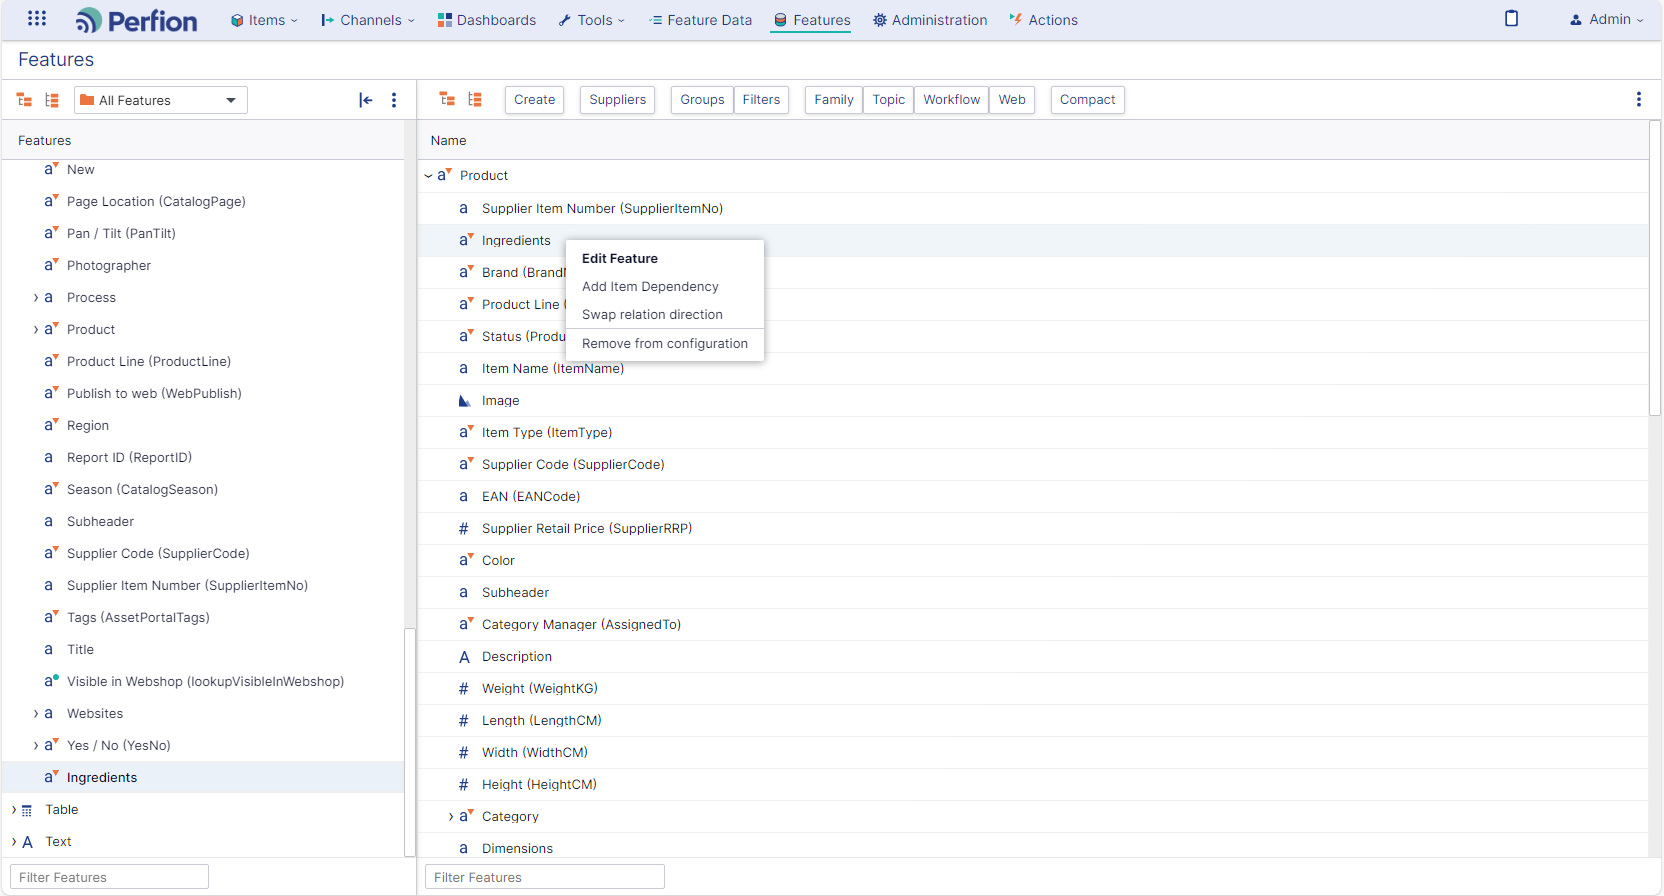This screenshot has width=1664, height=896.
Task: Click the text icon beside Description
Action: (x=464, y=657)
